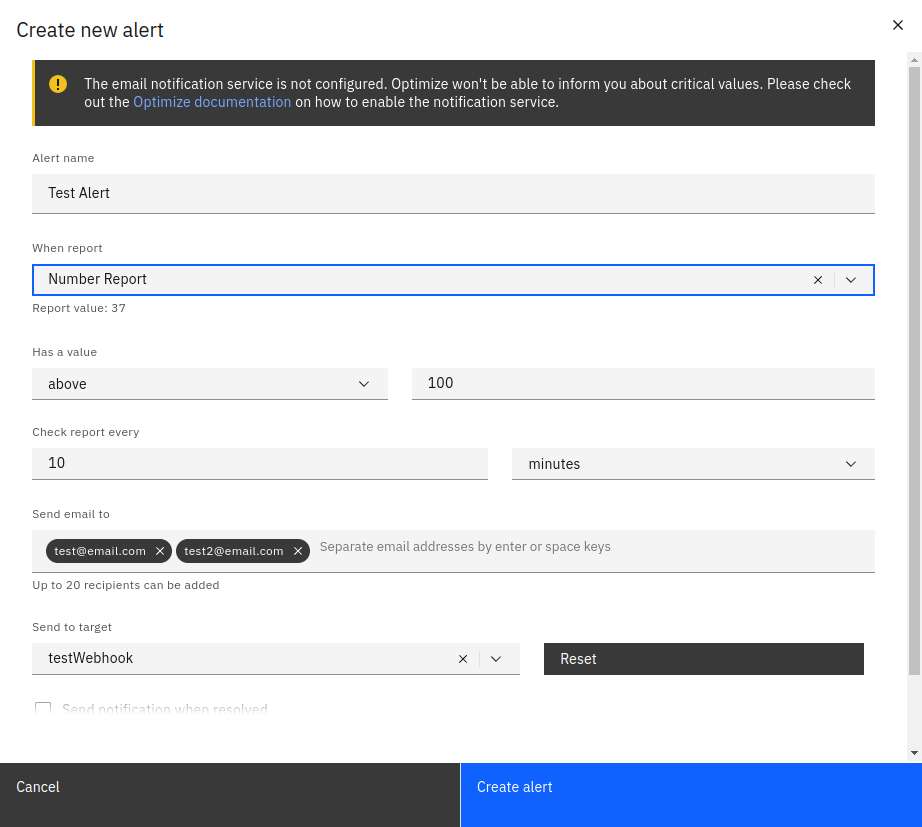Click the warning icon in the notification banner

(x=60, y=85)
